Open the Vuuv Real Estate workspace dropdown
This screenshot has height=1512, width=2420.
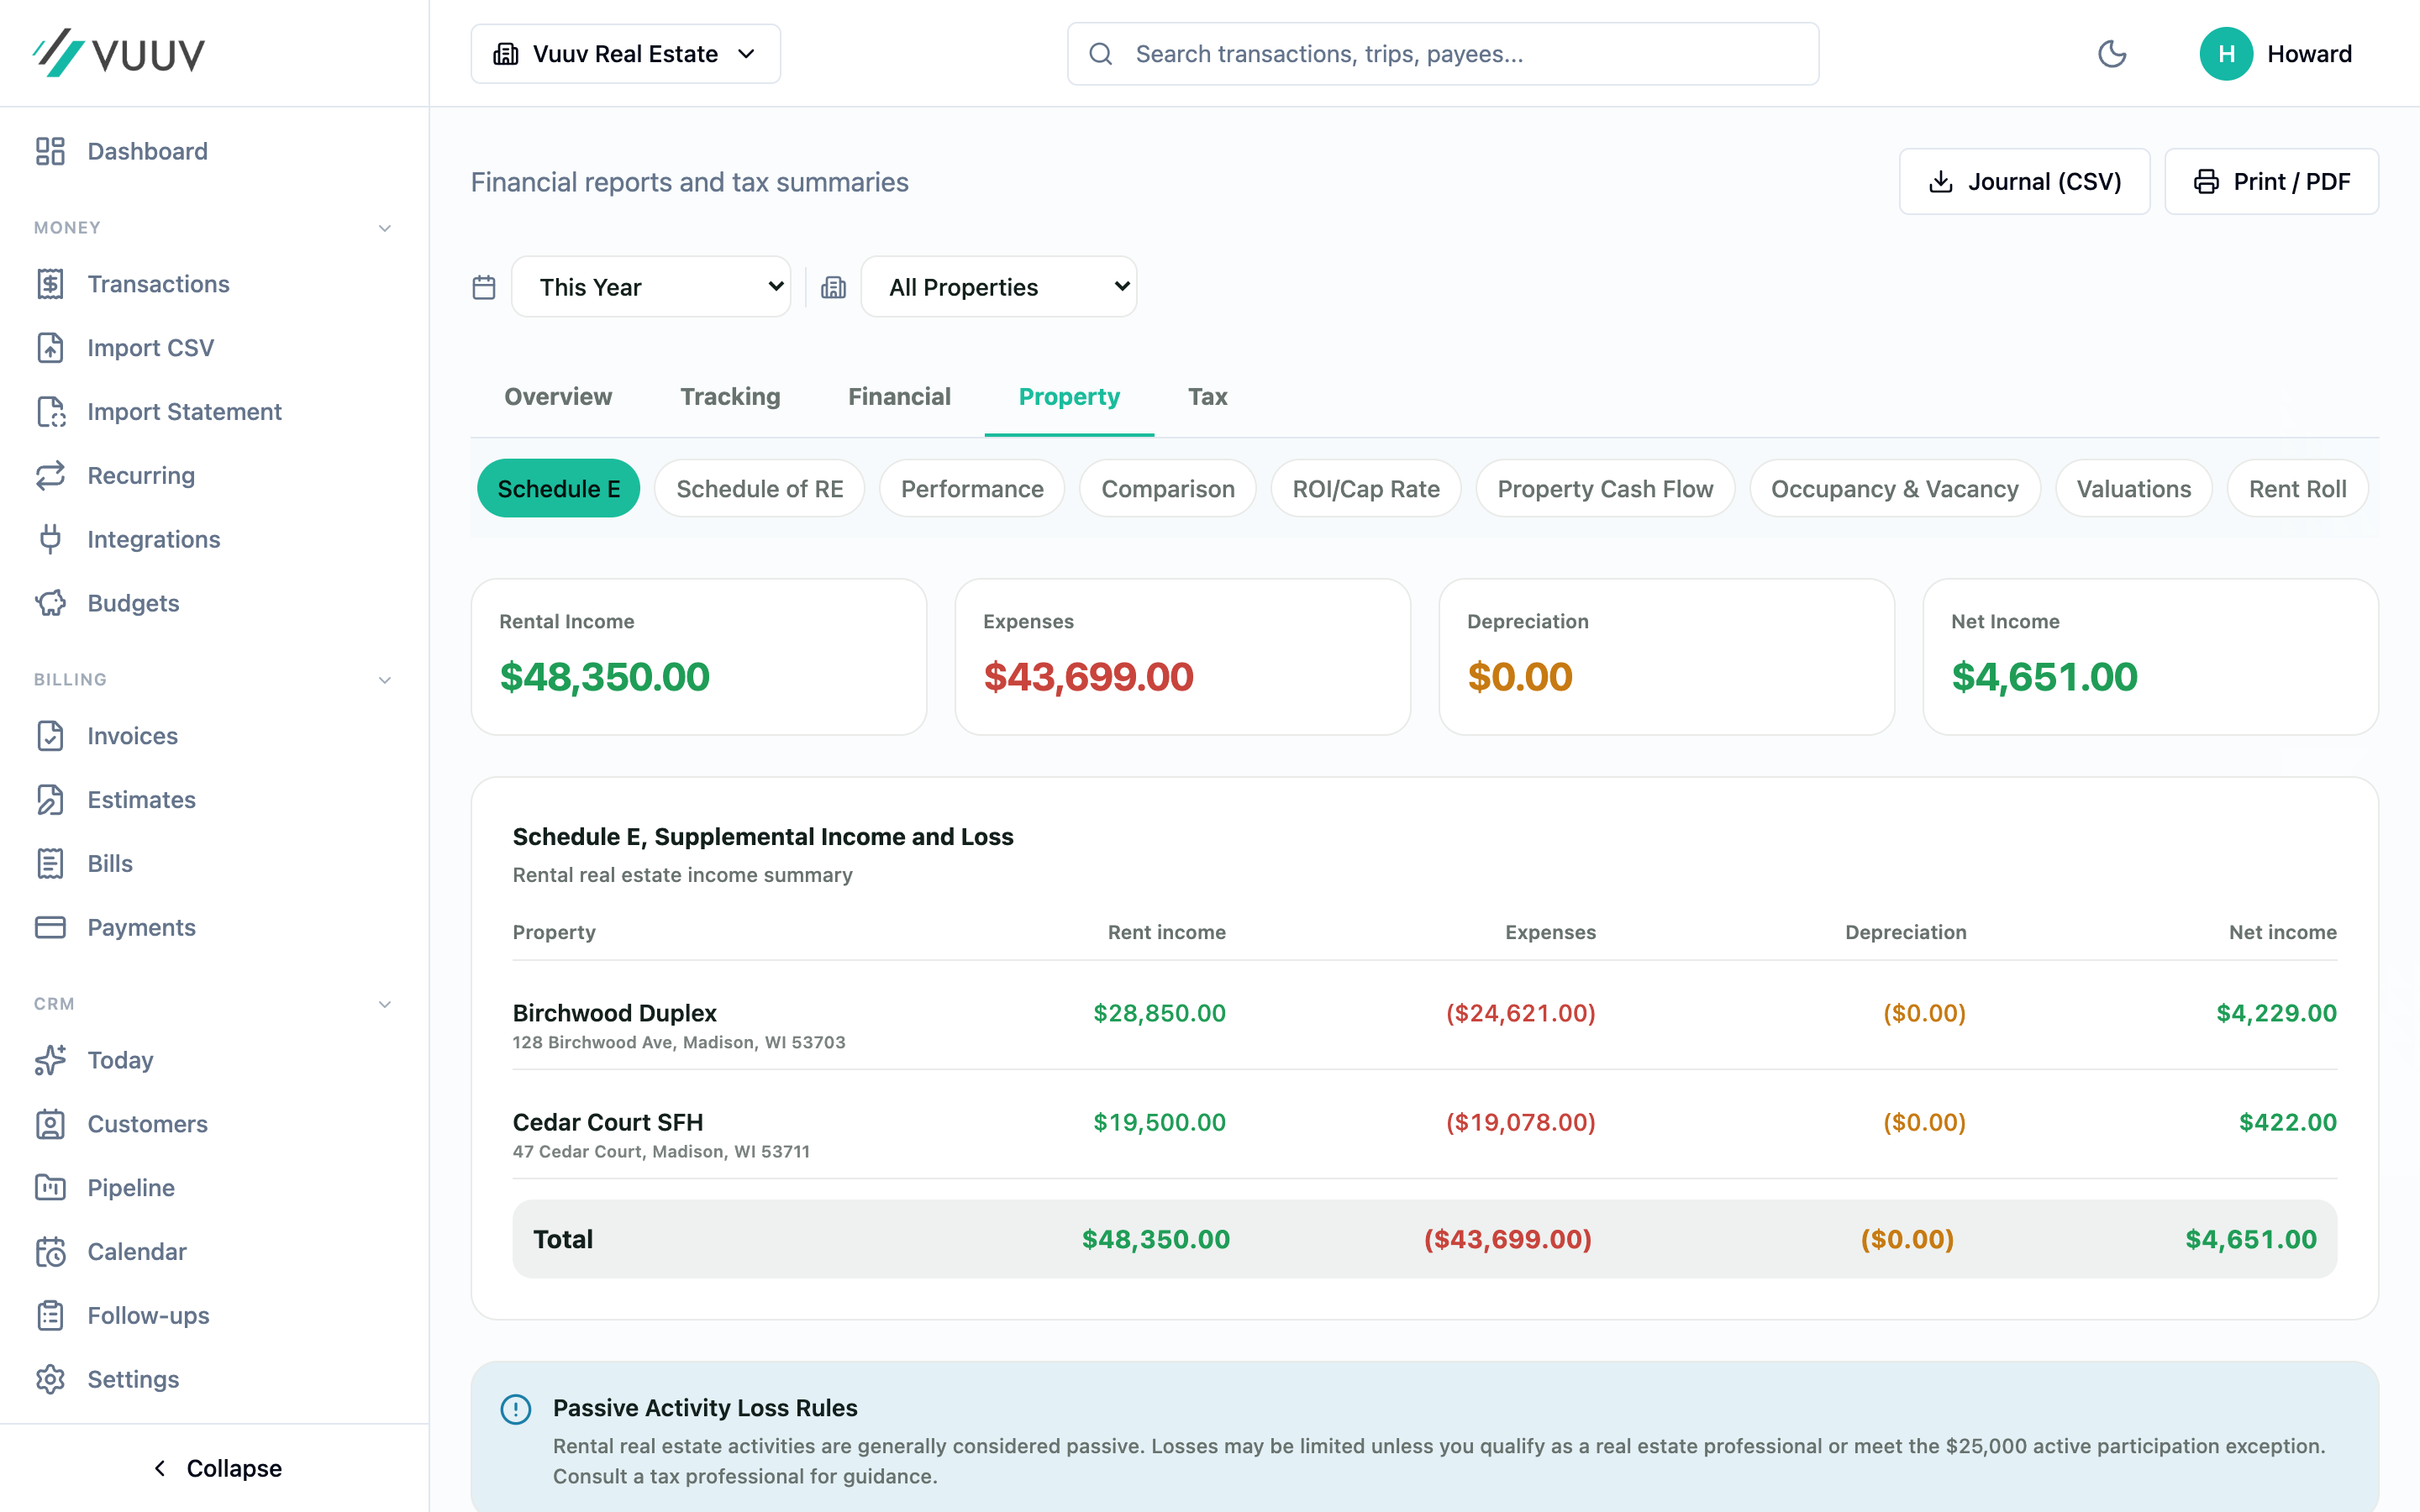625,54
